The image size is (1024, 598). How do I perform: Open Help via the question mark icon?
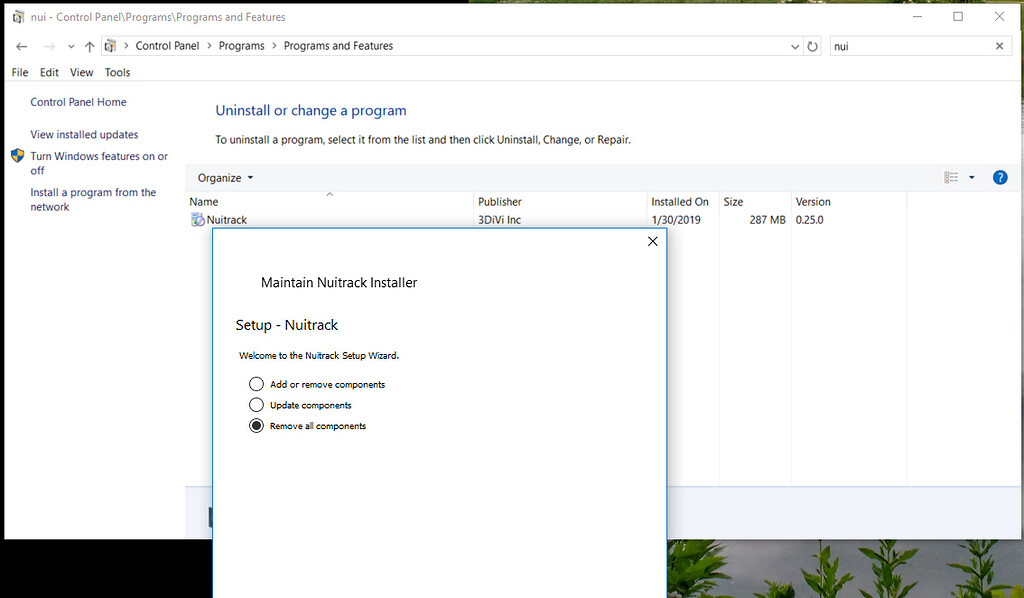coord(1000,177)
